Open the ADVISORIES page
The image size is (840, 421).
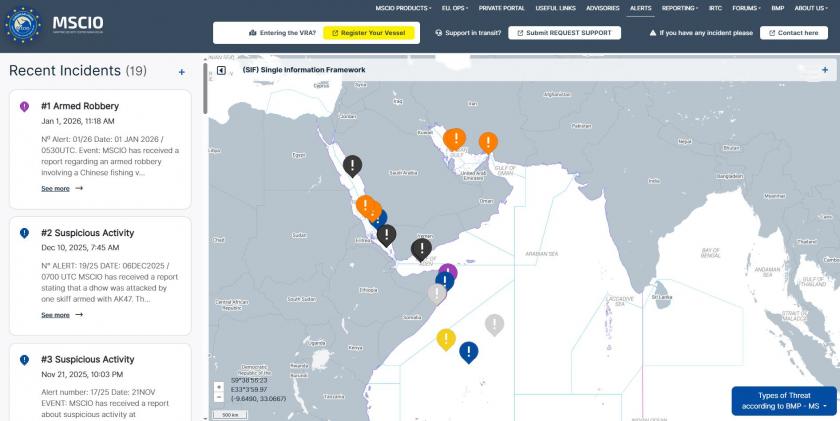click(x=603, y=8)
